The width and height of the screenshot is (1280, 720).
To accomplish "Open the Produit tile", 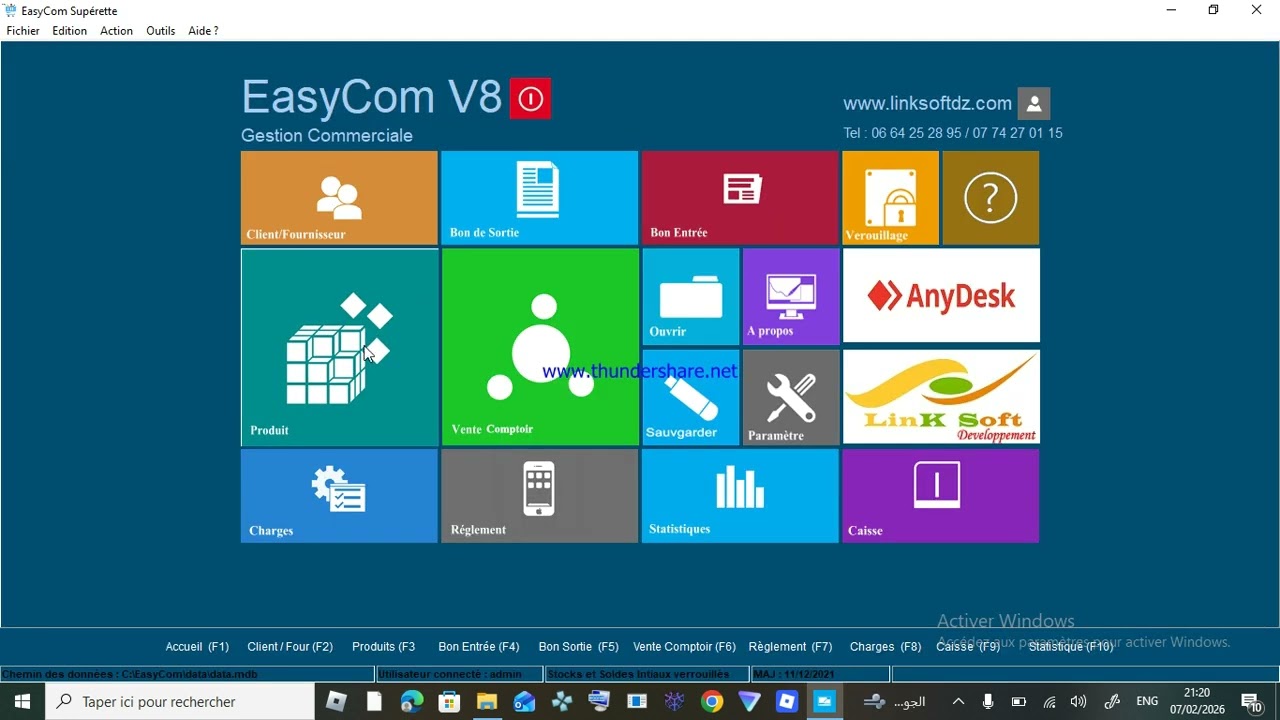I will click(x=340, y=347).
